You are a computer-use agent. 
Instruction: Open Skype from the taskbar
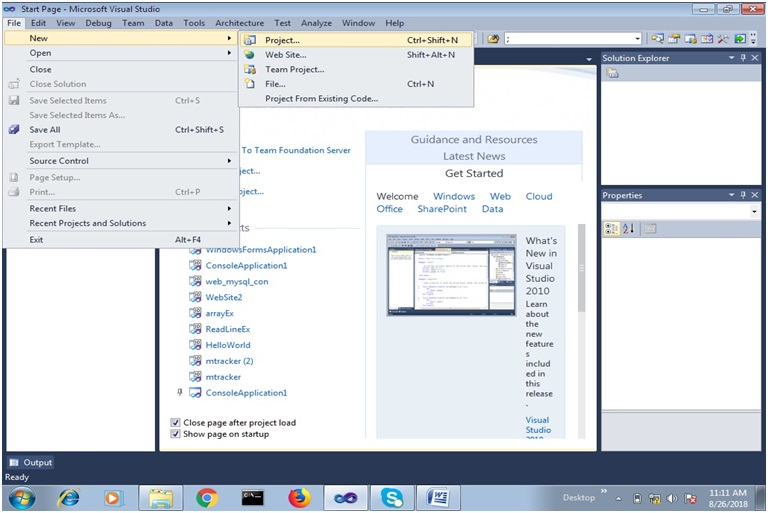(392, 498)
